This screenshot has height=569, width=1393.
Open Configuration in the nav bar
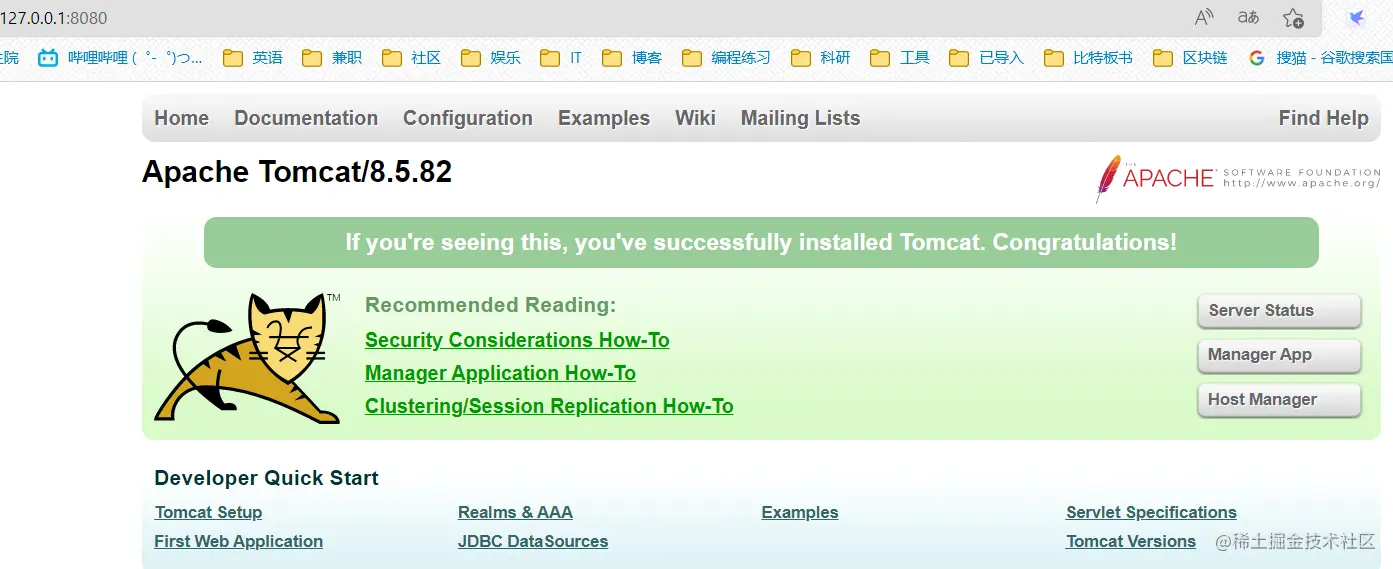pyautogui.click(x=468, y=118)
